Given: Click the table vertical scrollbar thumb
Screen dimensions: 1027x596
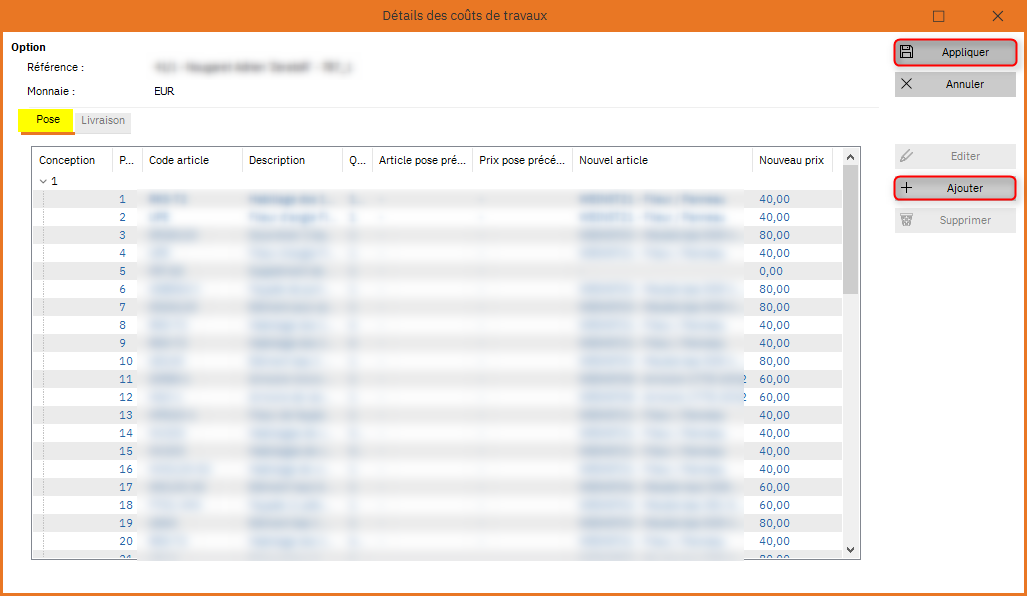Looking at the screenshot, I should 850,229.
